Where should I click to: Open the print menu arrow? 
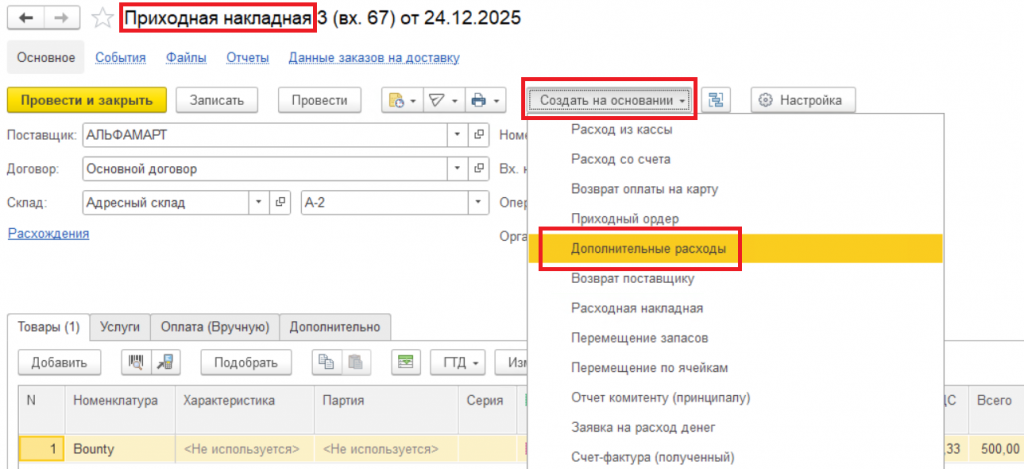pyautogui.click(x=498, y=101)
